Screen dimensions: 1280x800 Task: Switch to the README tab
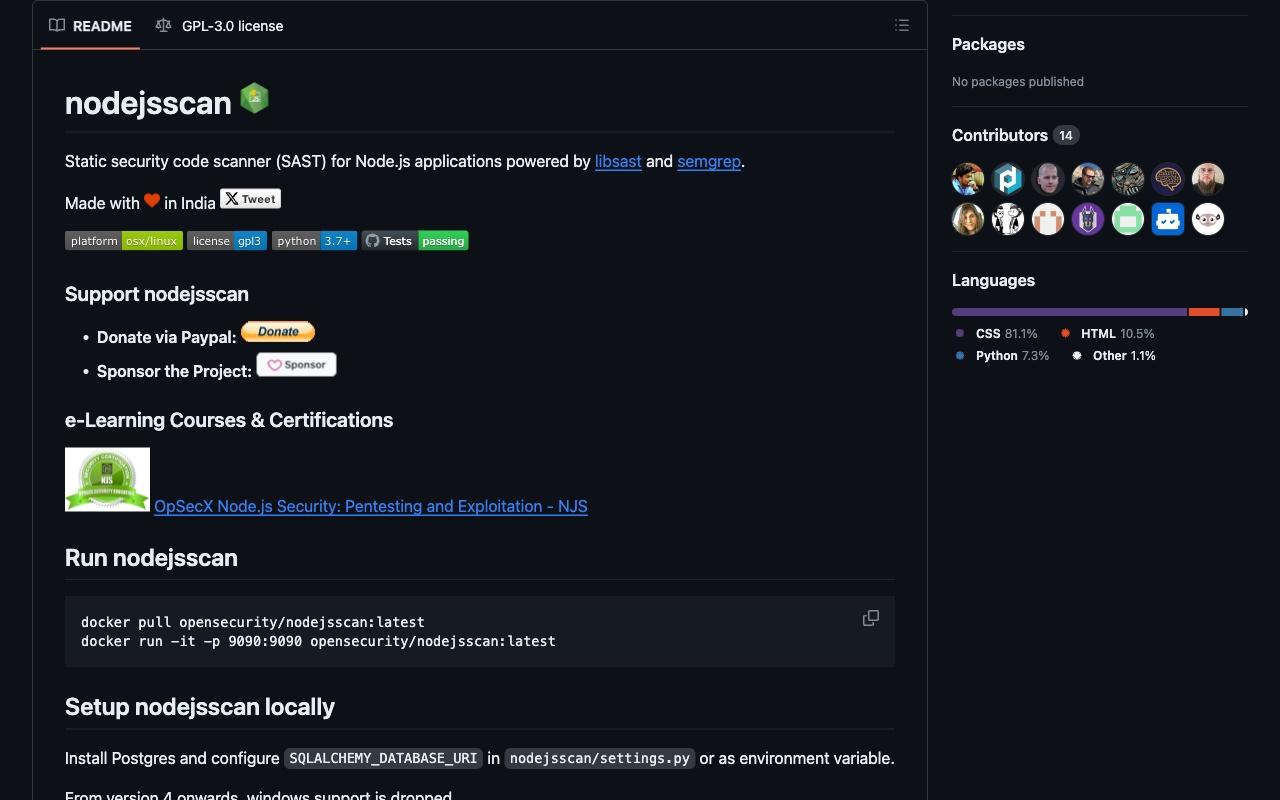(x=91, y=26)
